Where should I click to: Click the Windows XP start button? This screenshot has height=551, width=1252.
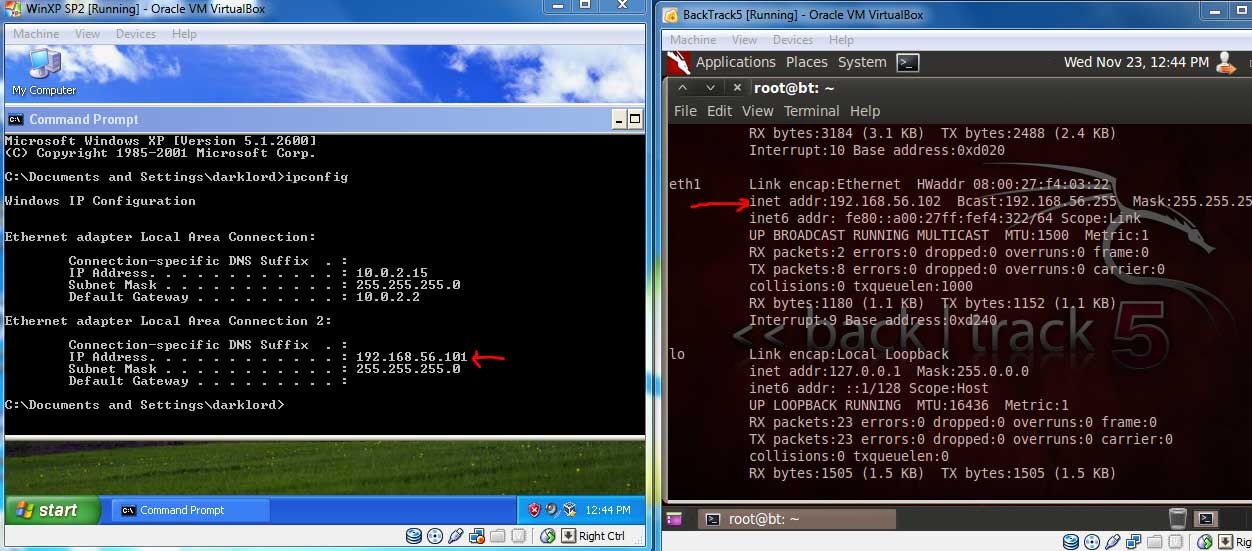(x=53, y=510)
